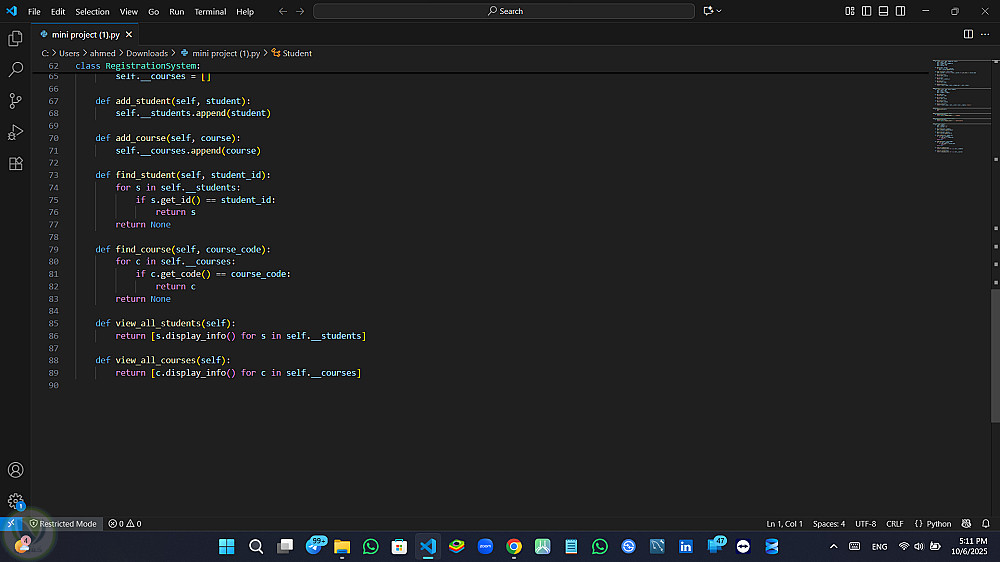Open the Search view in activity bar
The width and height of the screenshot is (1000, 562).
point(15,70)
